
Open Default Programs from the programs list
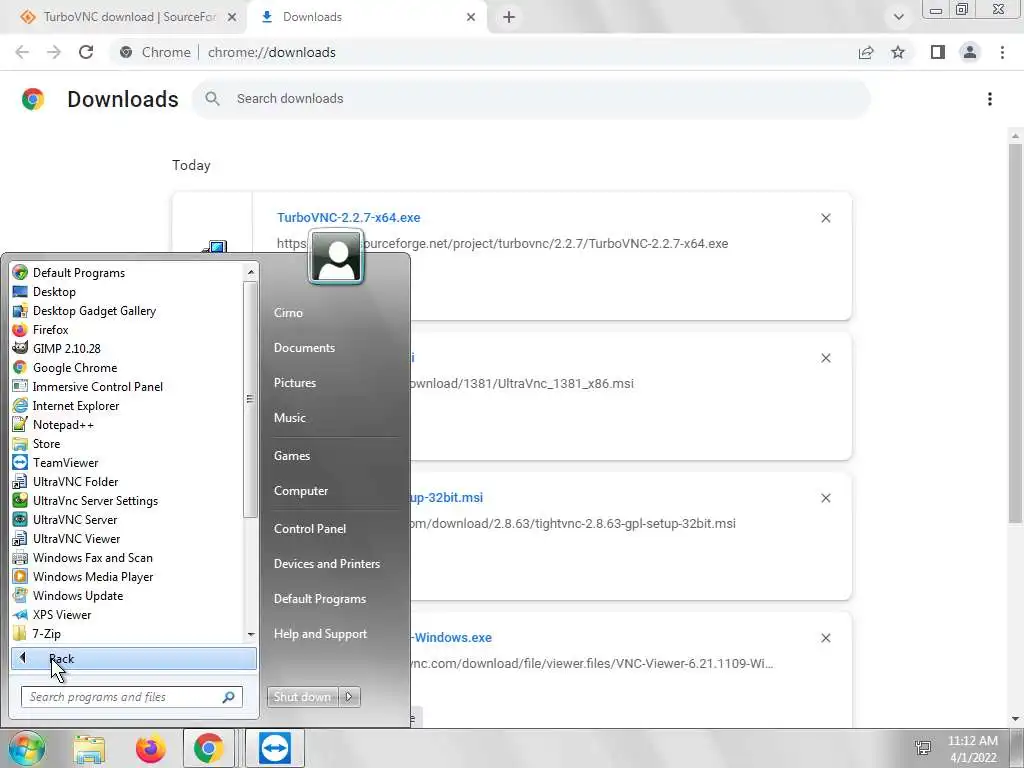(78, 273)
